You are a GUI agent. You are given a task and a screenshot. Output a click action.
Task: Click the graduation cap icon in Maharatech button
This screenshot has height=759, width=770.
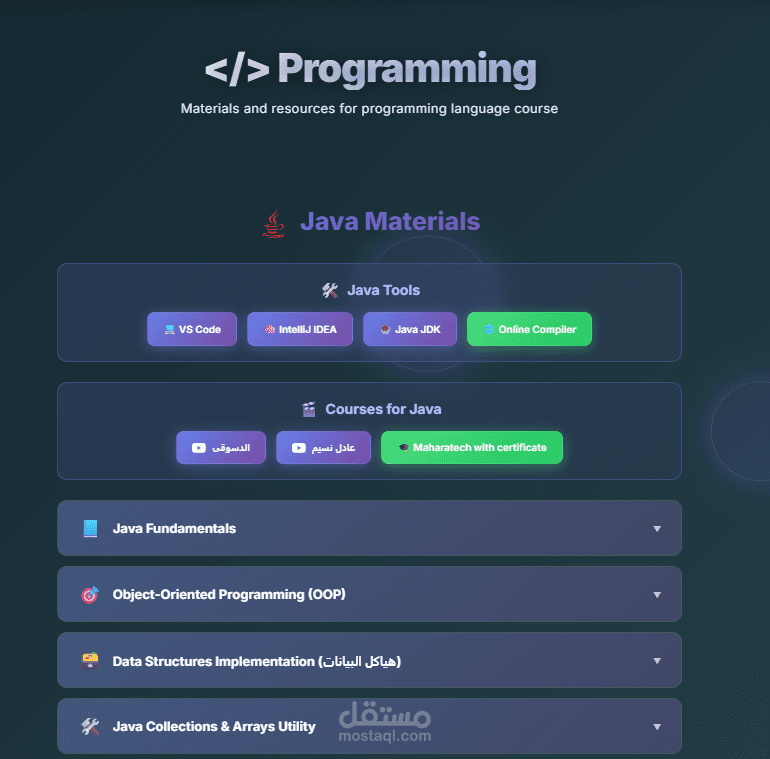click(x=404, y=448)
